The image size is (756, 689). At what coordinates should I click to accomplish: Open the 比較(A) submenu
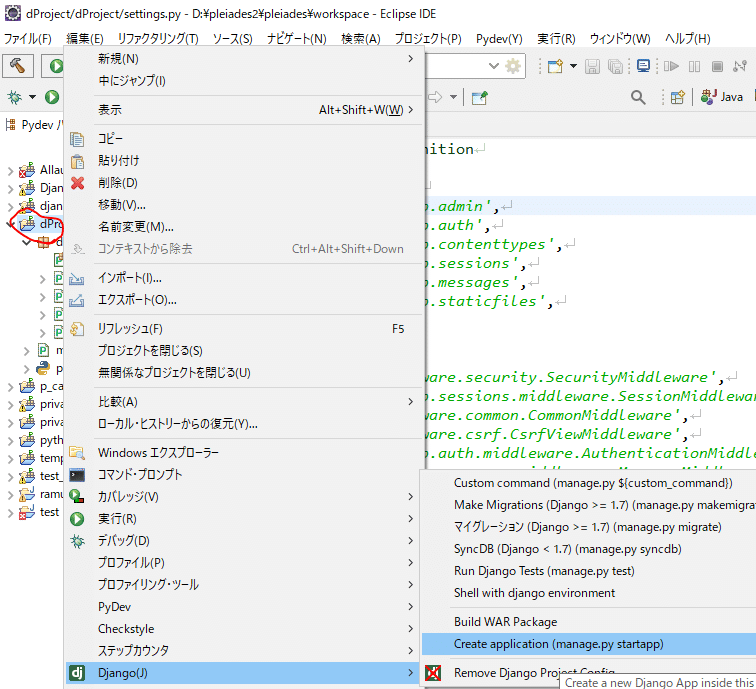coord(244,402)
